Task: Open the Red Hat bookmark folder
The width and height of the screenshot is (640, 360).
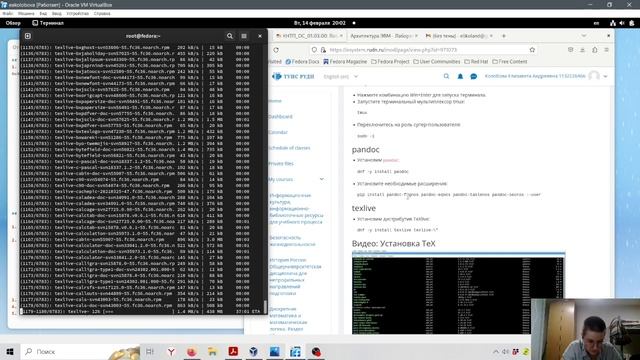Action: [x=476, y=62]
